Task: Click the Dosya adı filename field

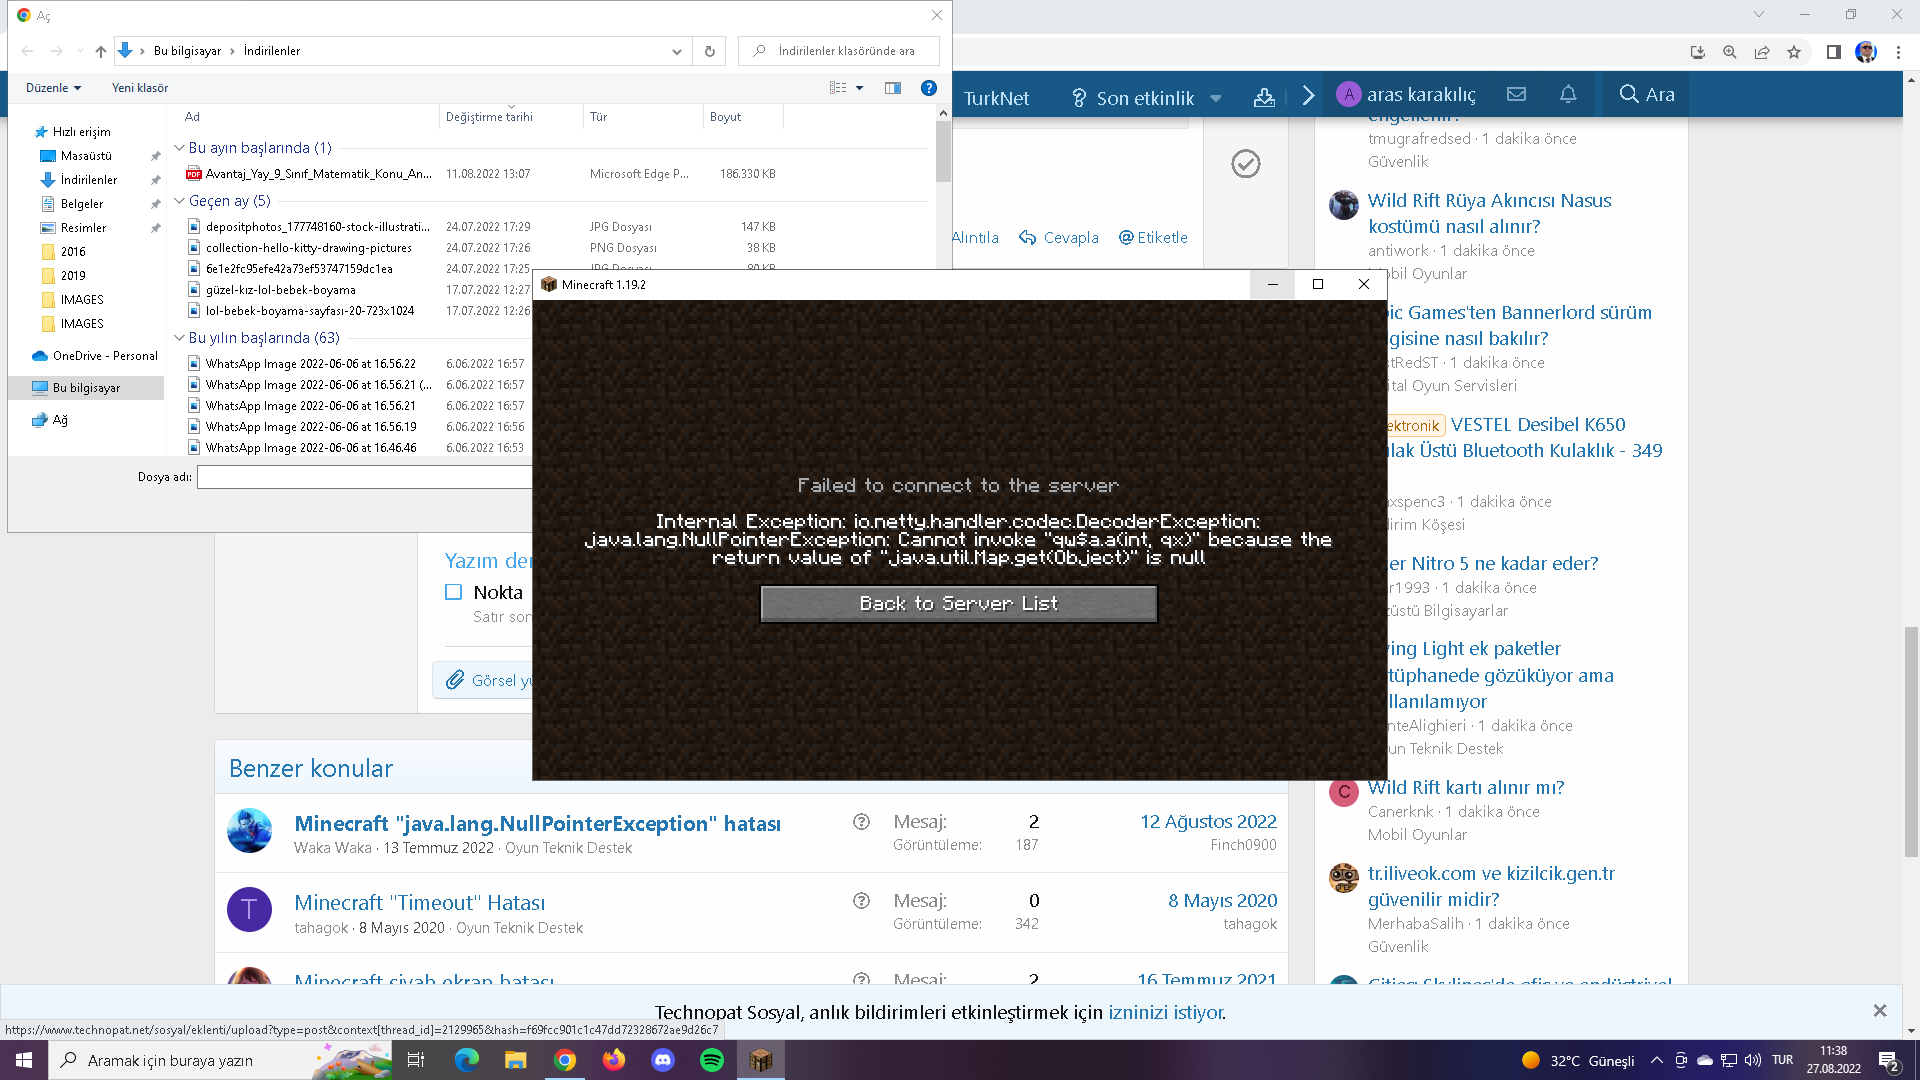Action: coord(365,477)
